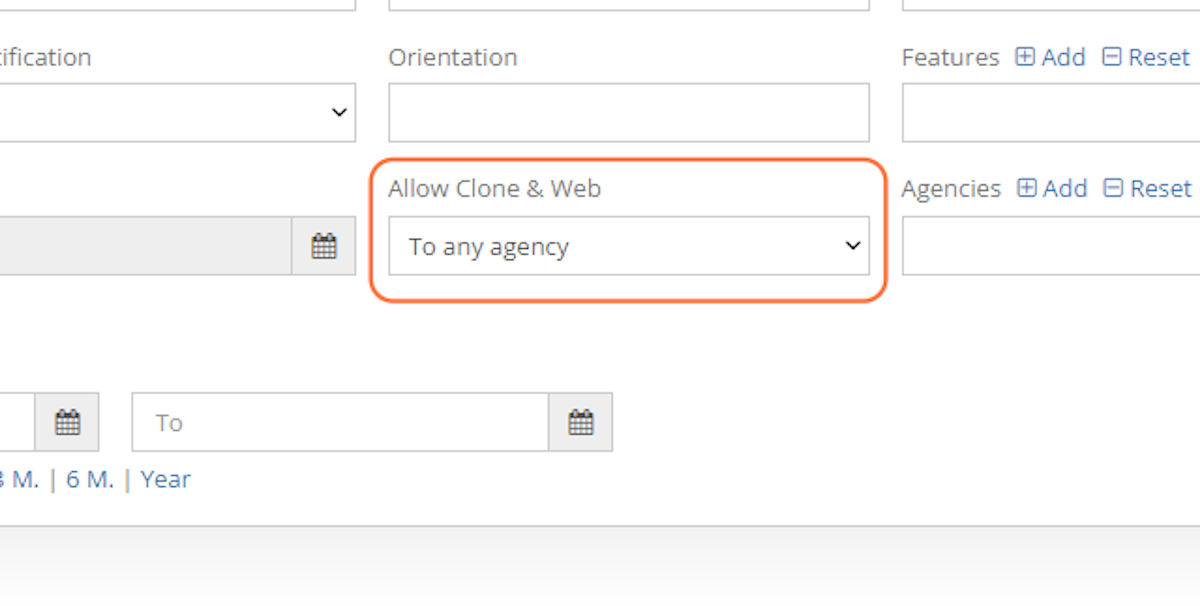The height and width of the screenshot is (606, 1200).
Task: Click into the Agencies input box
Action: (x=1050, y=246)
